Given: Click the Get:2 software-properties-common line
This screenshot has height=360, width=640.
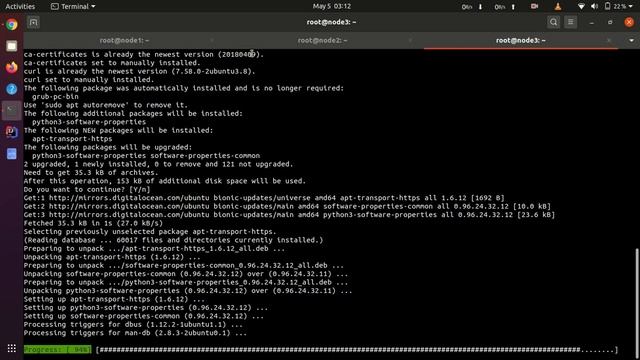Looking at the screenshot, I should click(287, 207).
